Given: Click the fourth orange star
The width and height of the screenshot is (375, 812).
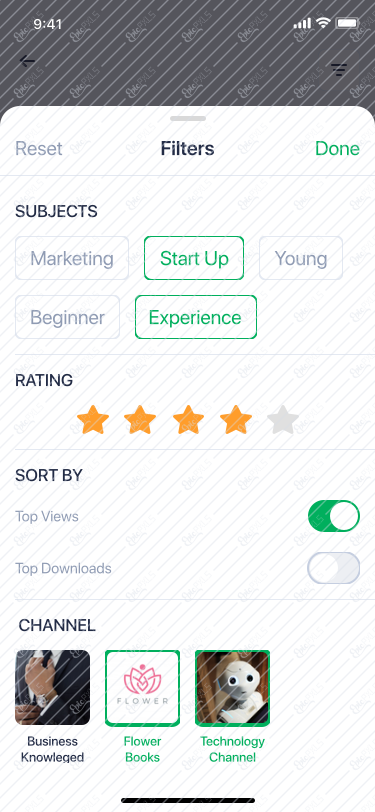Looking at the screenshot, I should tap(236, 419).
